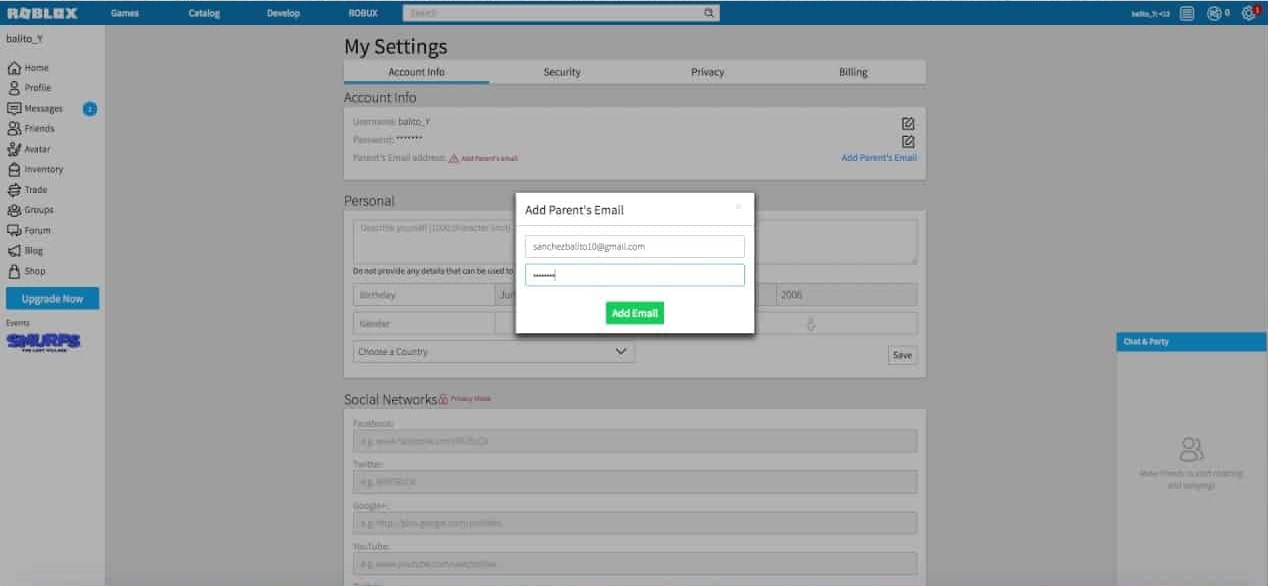Open the Shop sidebar icon

coord(14,271)
